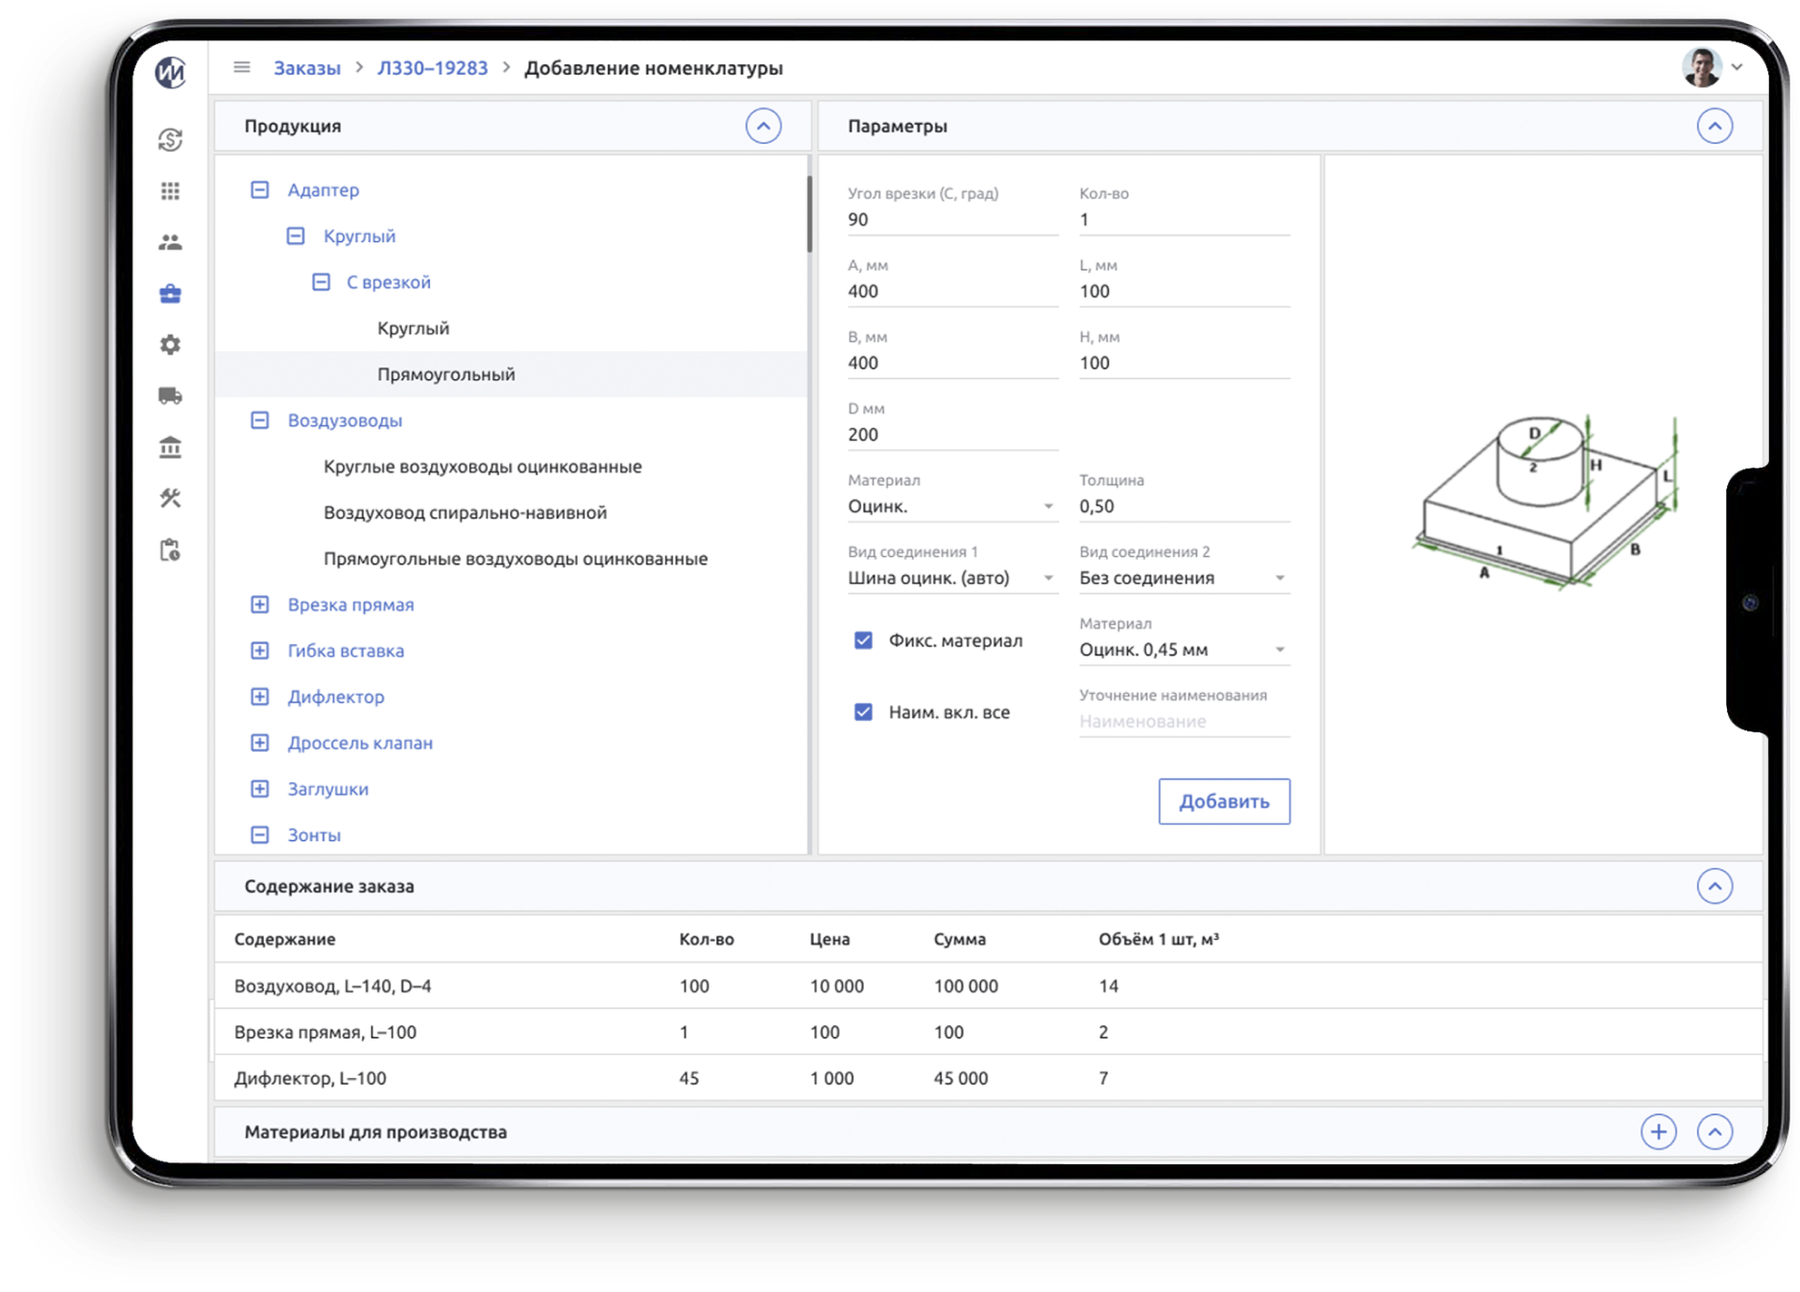
Task: Click the Добавить button
Action: pyautogui.click(x=1224, y=802)
